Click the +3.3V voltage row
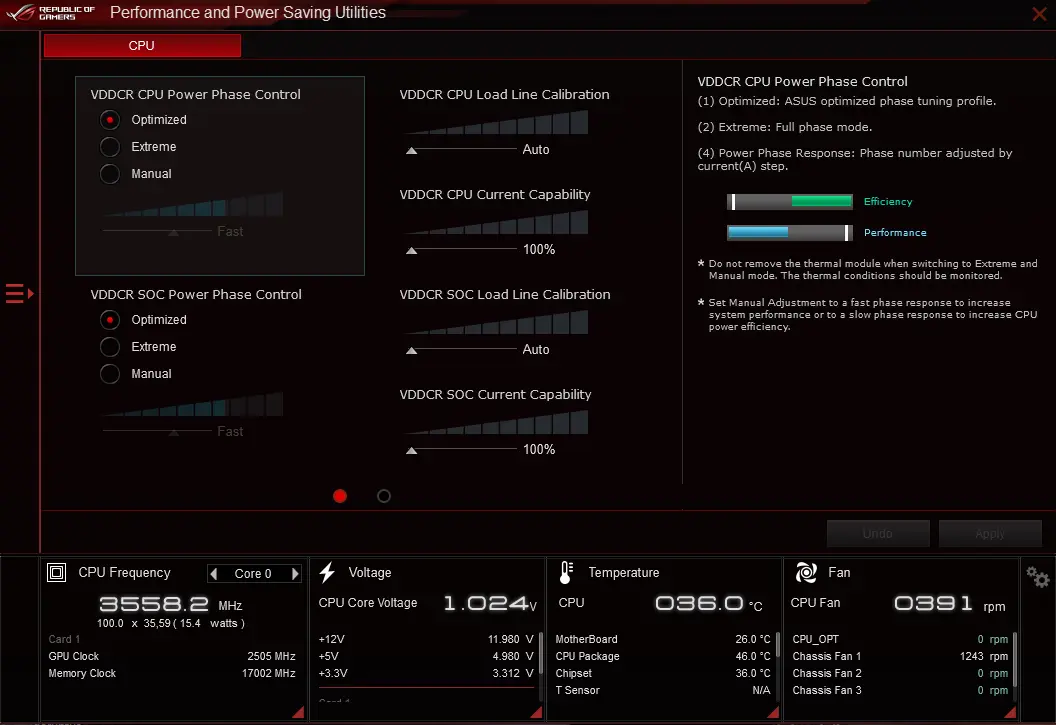1056x725 pixels. [426, 673]
